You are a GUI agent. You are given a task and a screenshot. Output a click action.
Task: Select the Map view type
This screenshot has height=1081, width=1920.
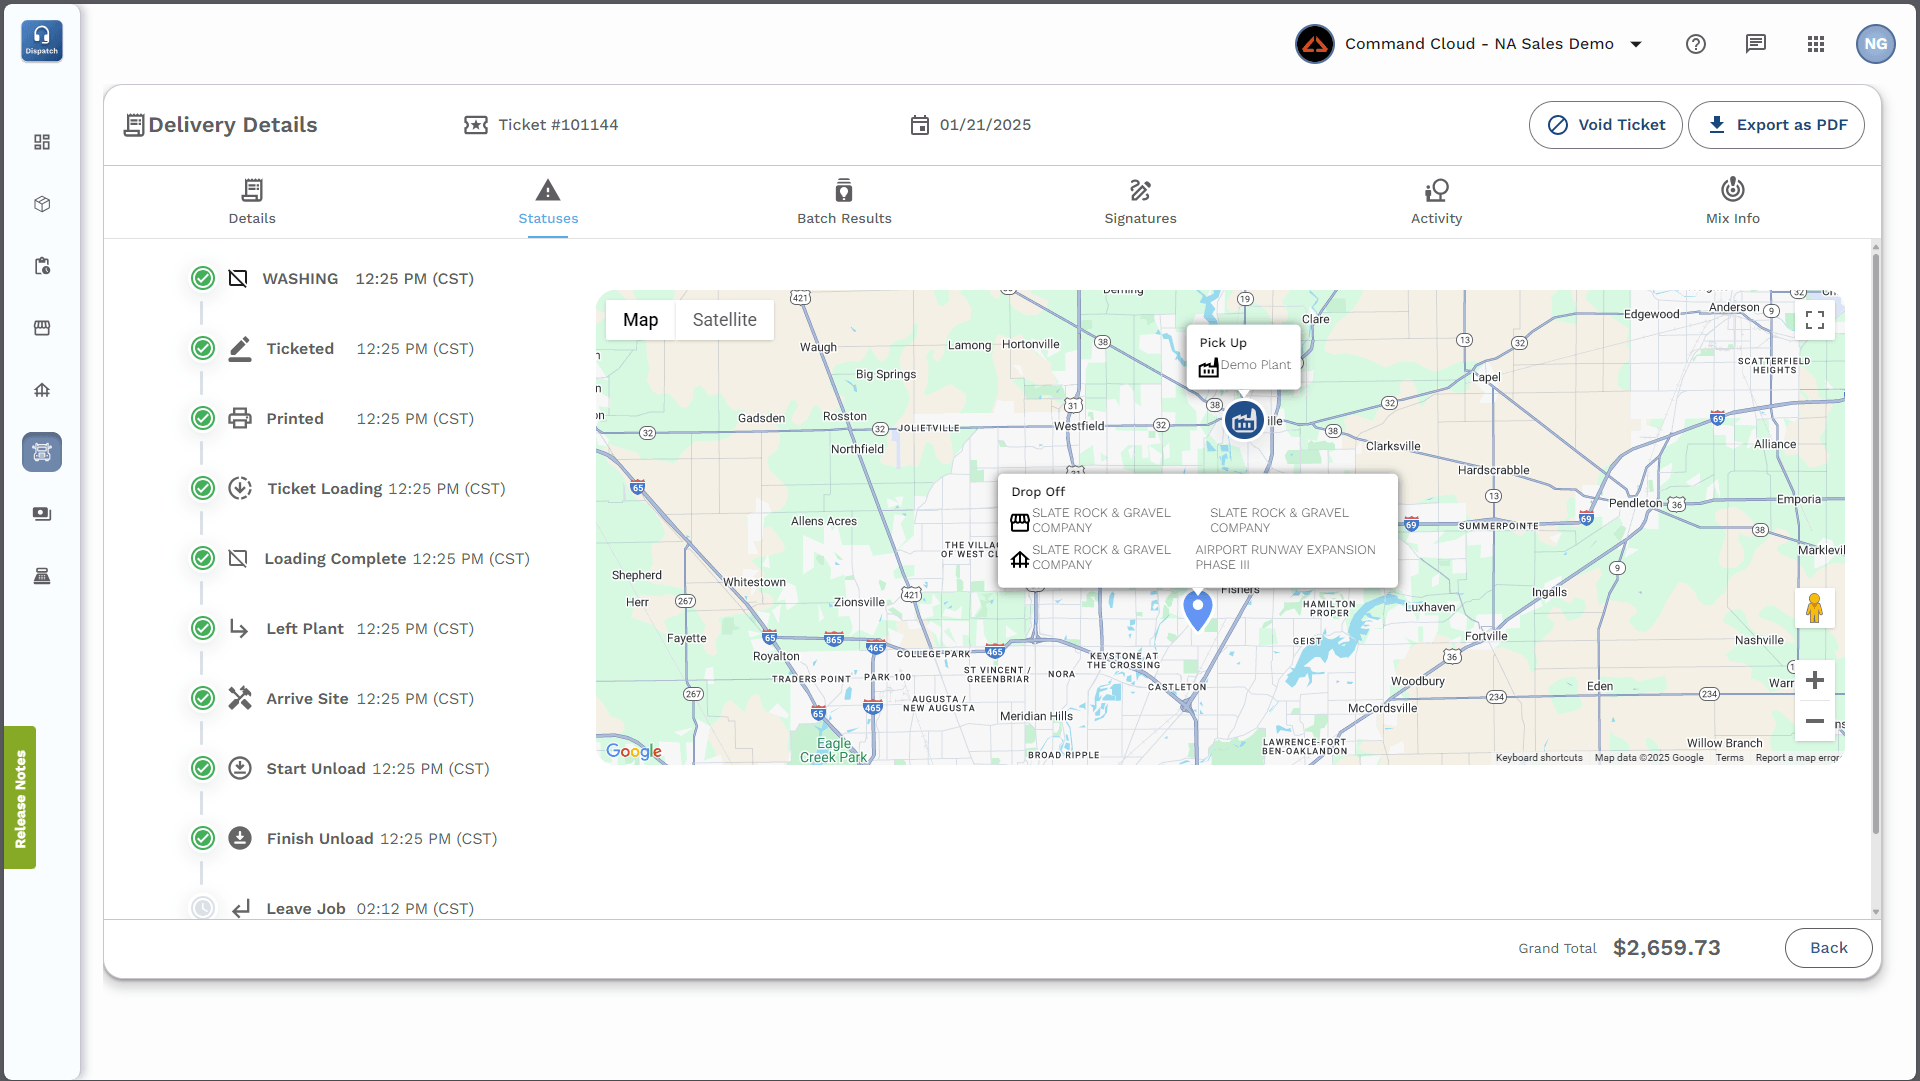pos(640,320)
